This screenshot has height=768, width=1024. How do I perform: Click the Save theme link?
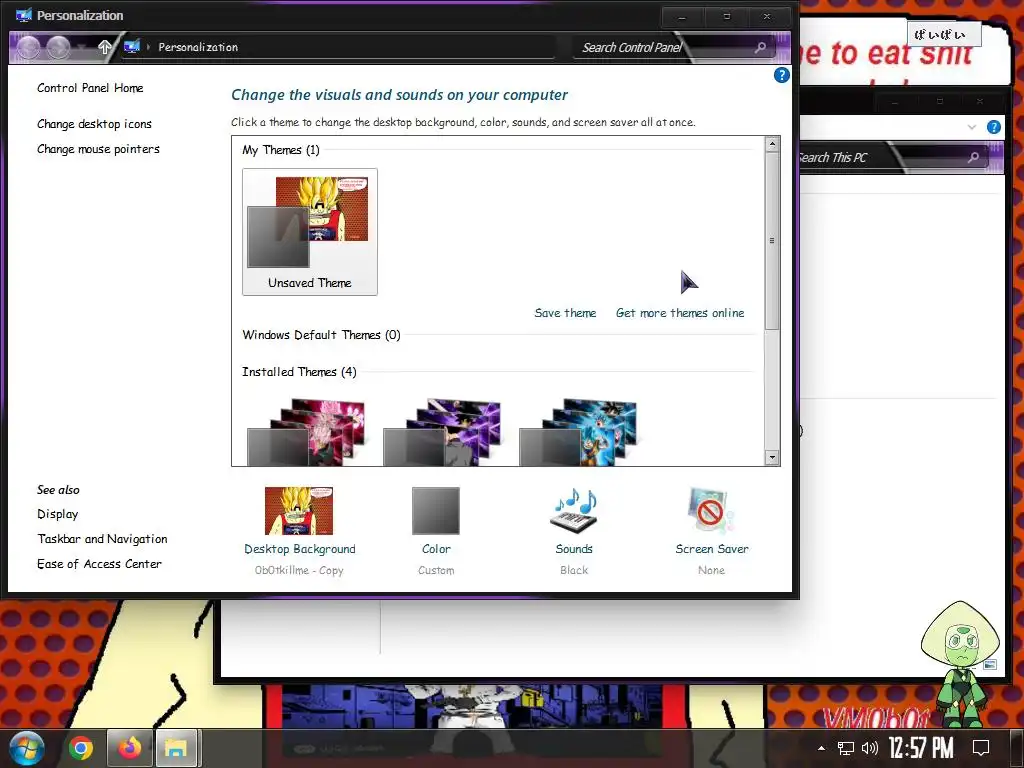coord(565,313)
